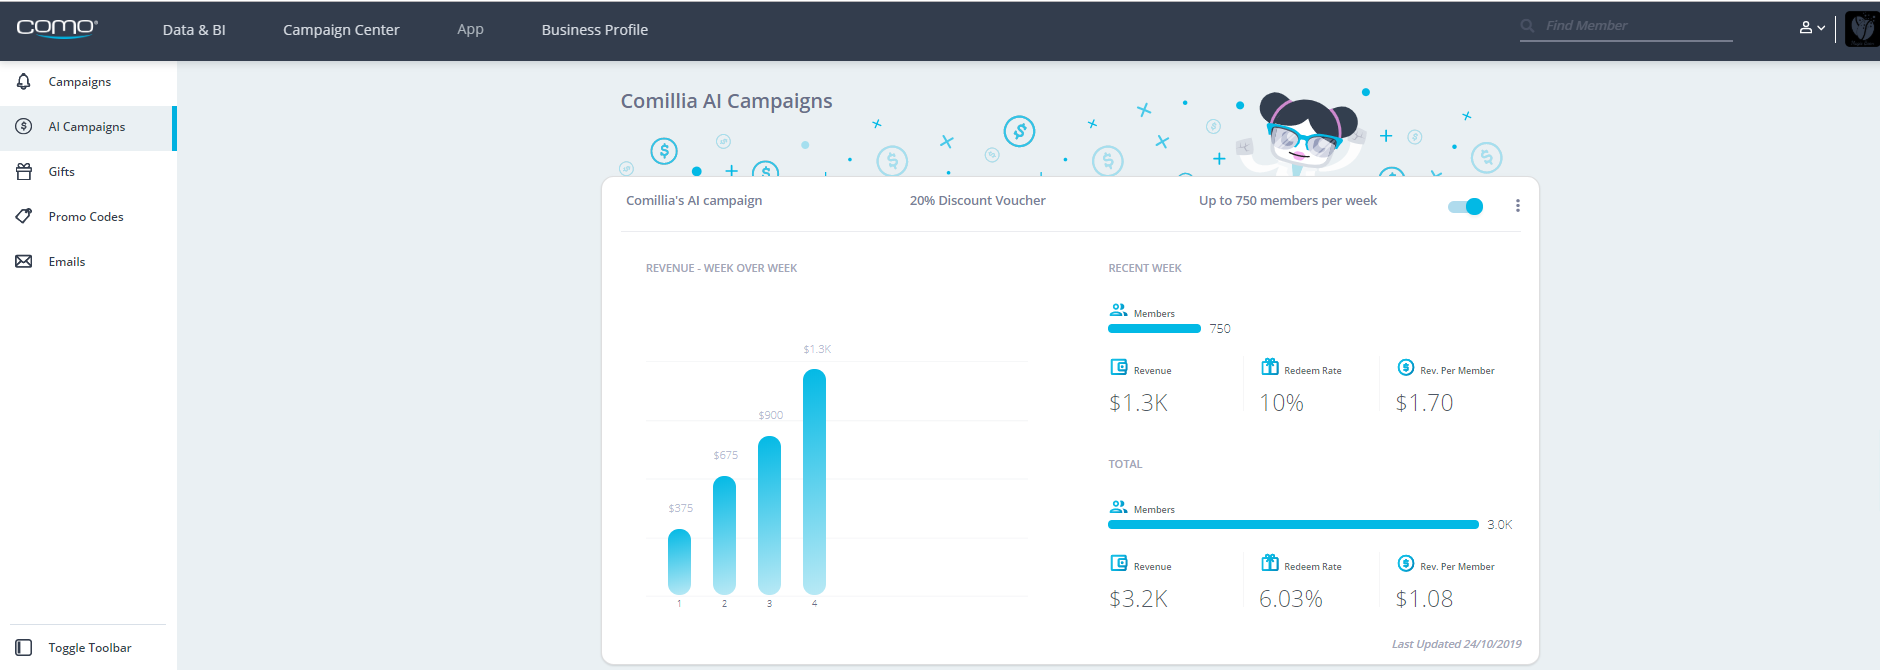This screenshot has width=1880, height=670.
Task: Click the week 1 revenue bar
Action: (679, 562)
